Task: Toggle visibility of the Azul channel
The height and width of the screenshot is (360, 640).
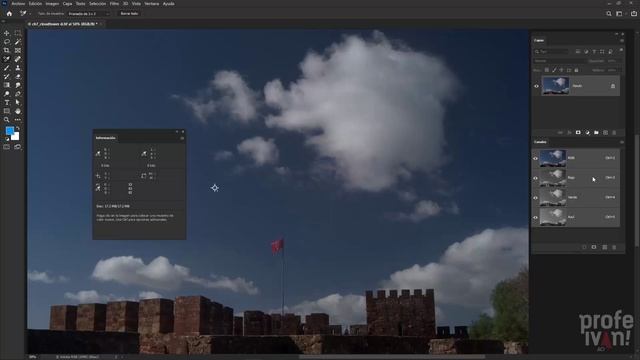Action: [536, 217]
